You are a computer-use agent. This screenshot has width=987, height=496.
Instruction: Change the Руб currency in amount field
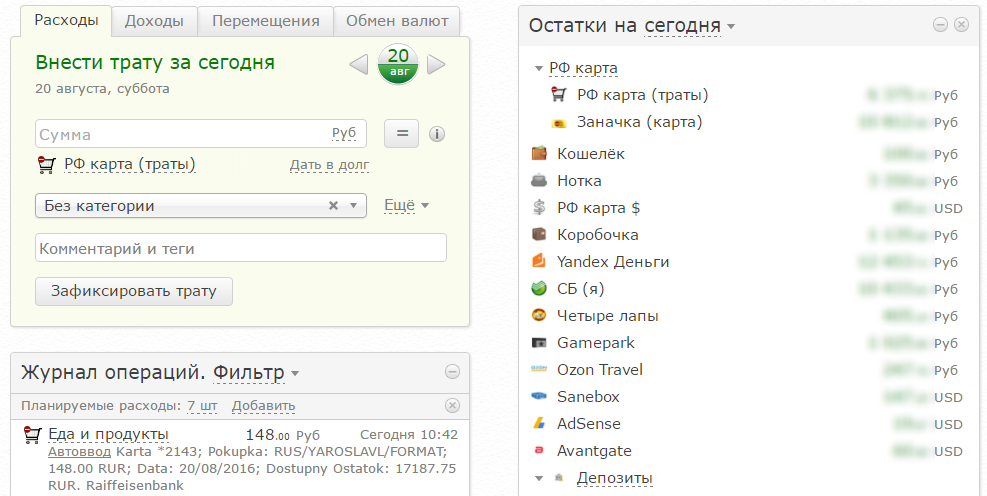click(344, 133)
